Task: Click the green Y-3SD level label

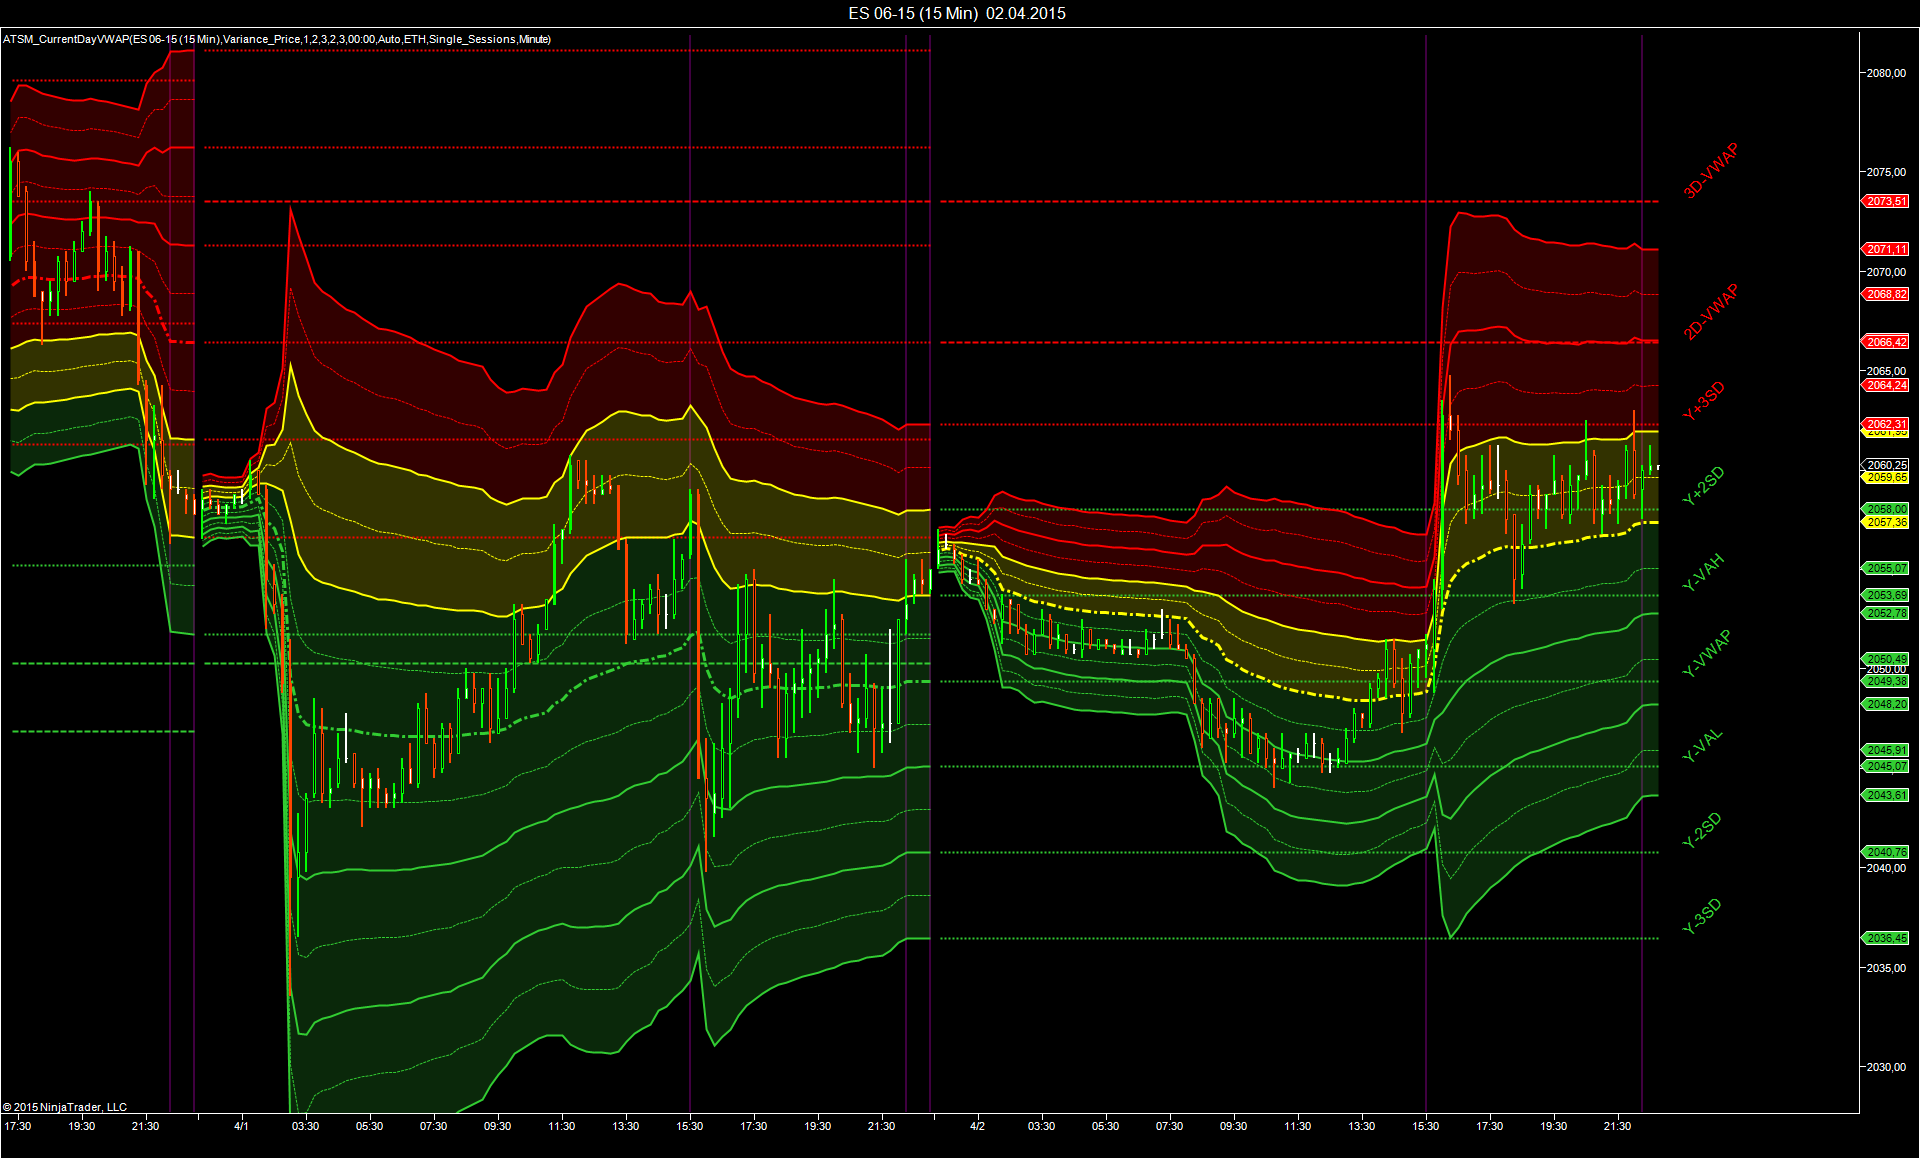Action: click(1702, 916)
